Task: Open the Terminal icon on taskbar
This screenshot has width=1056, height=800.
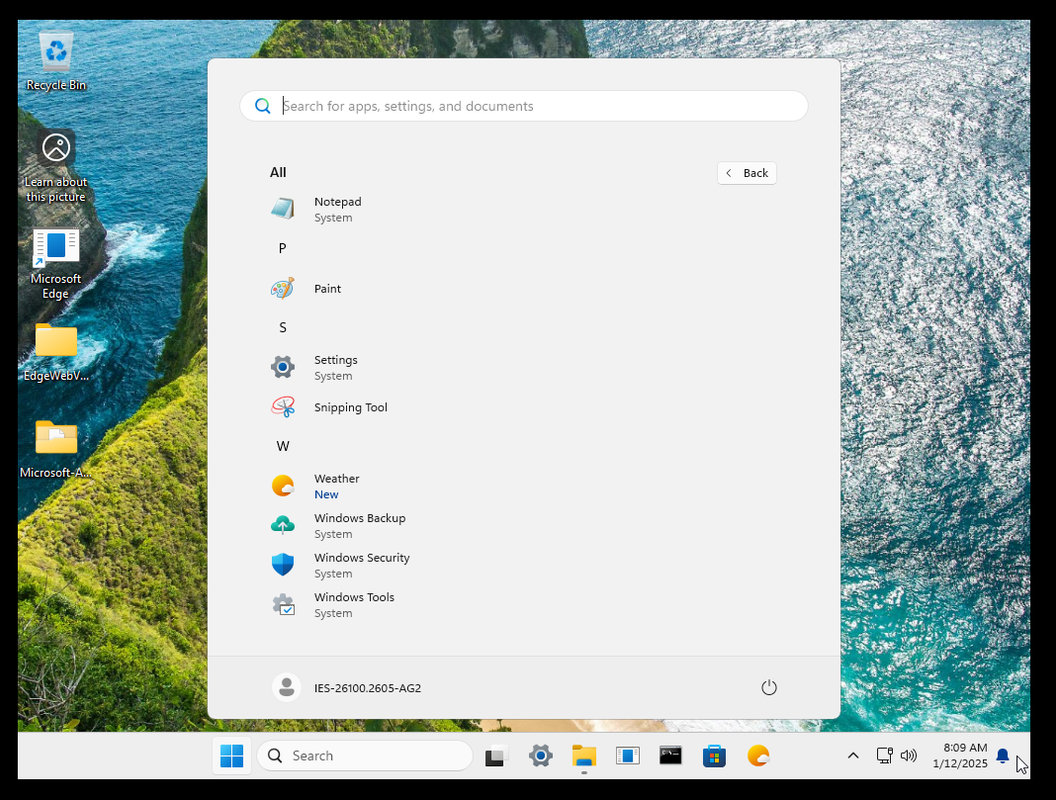Action: pyautogui.click(x=671, y=756)
